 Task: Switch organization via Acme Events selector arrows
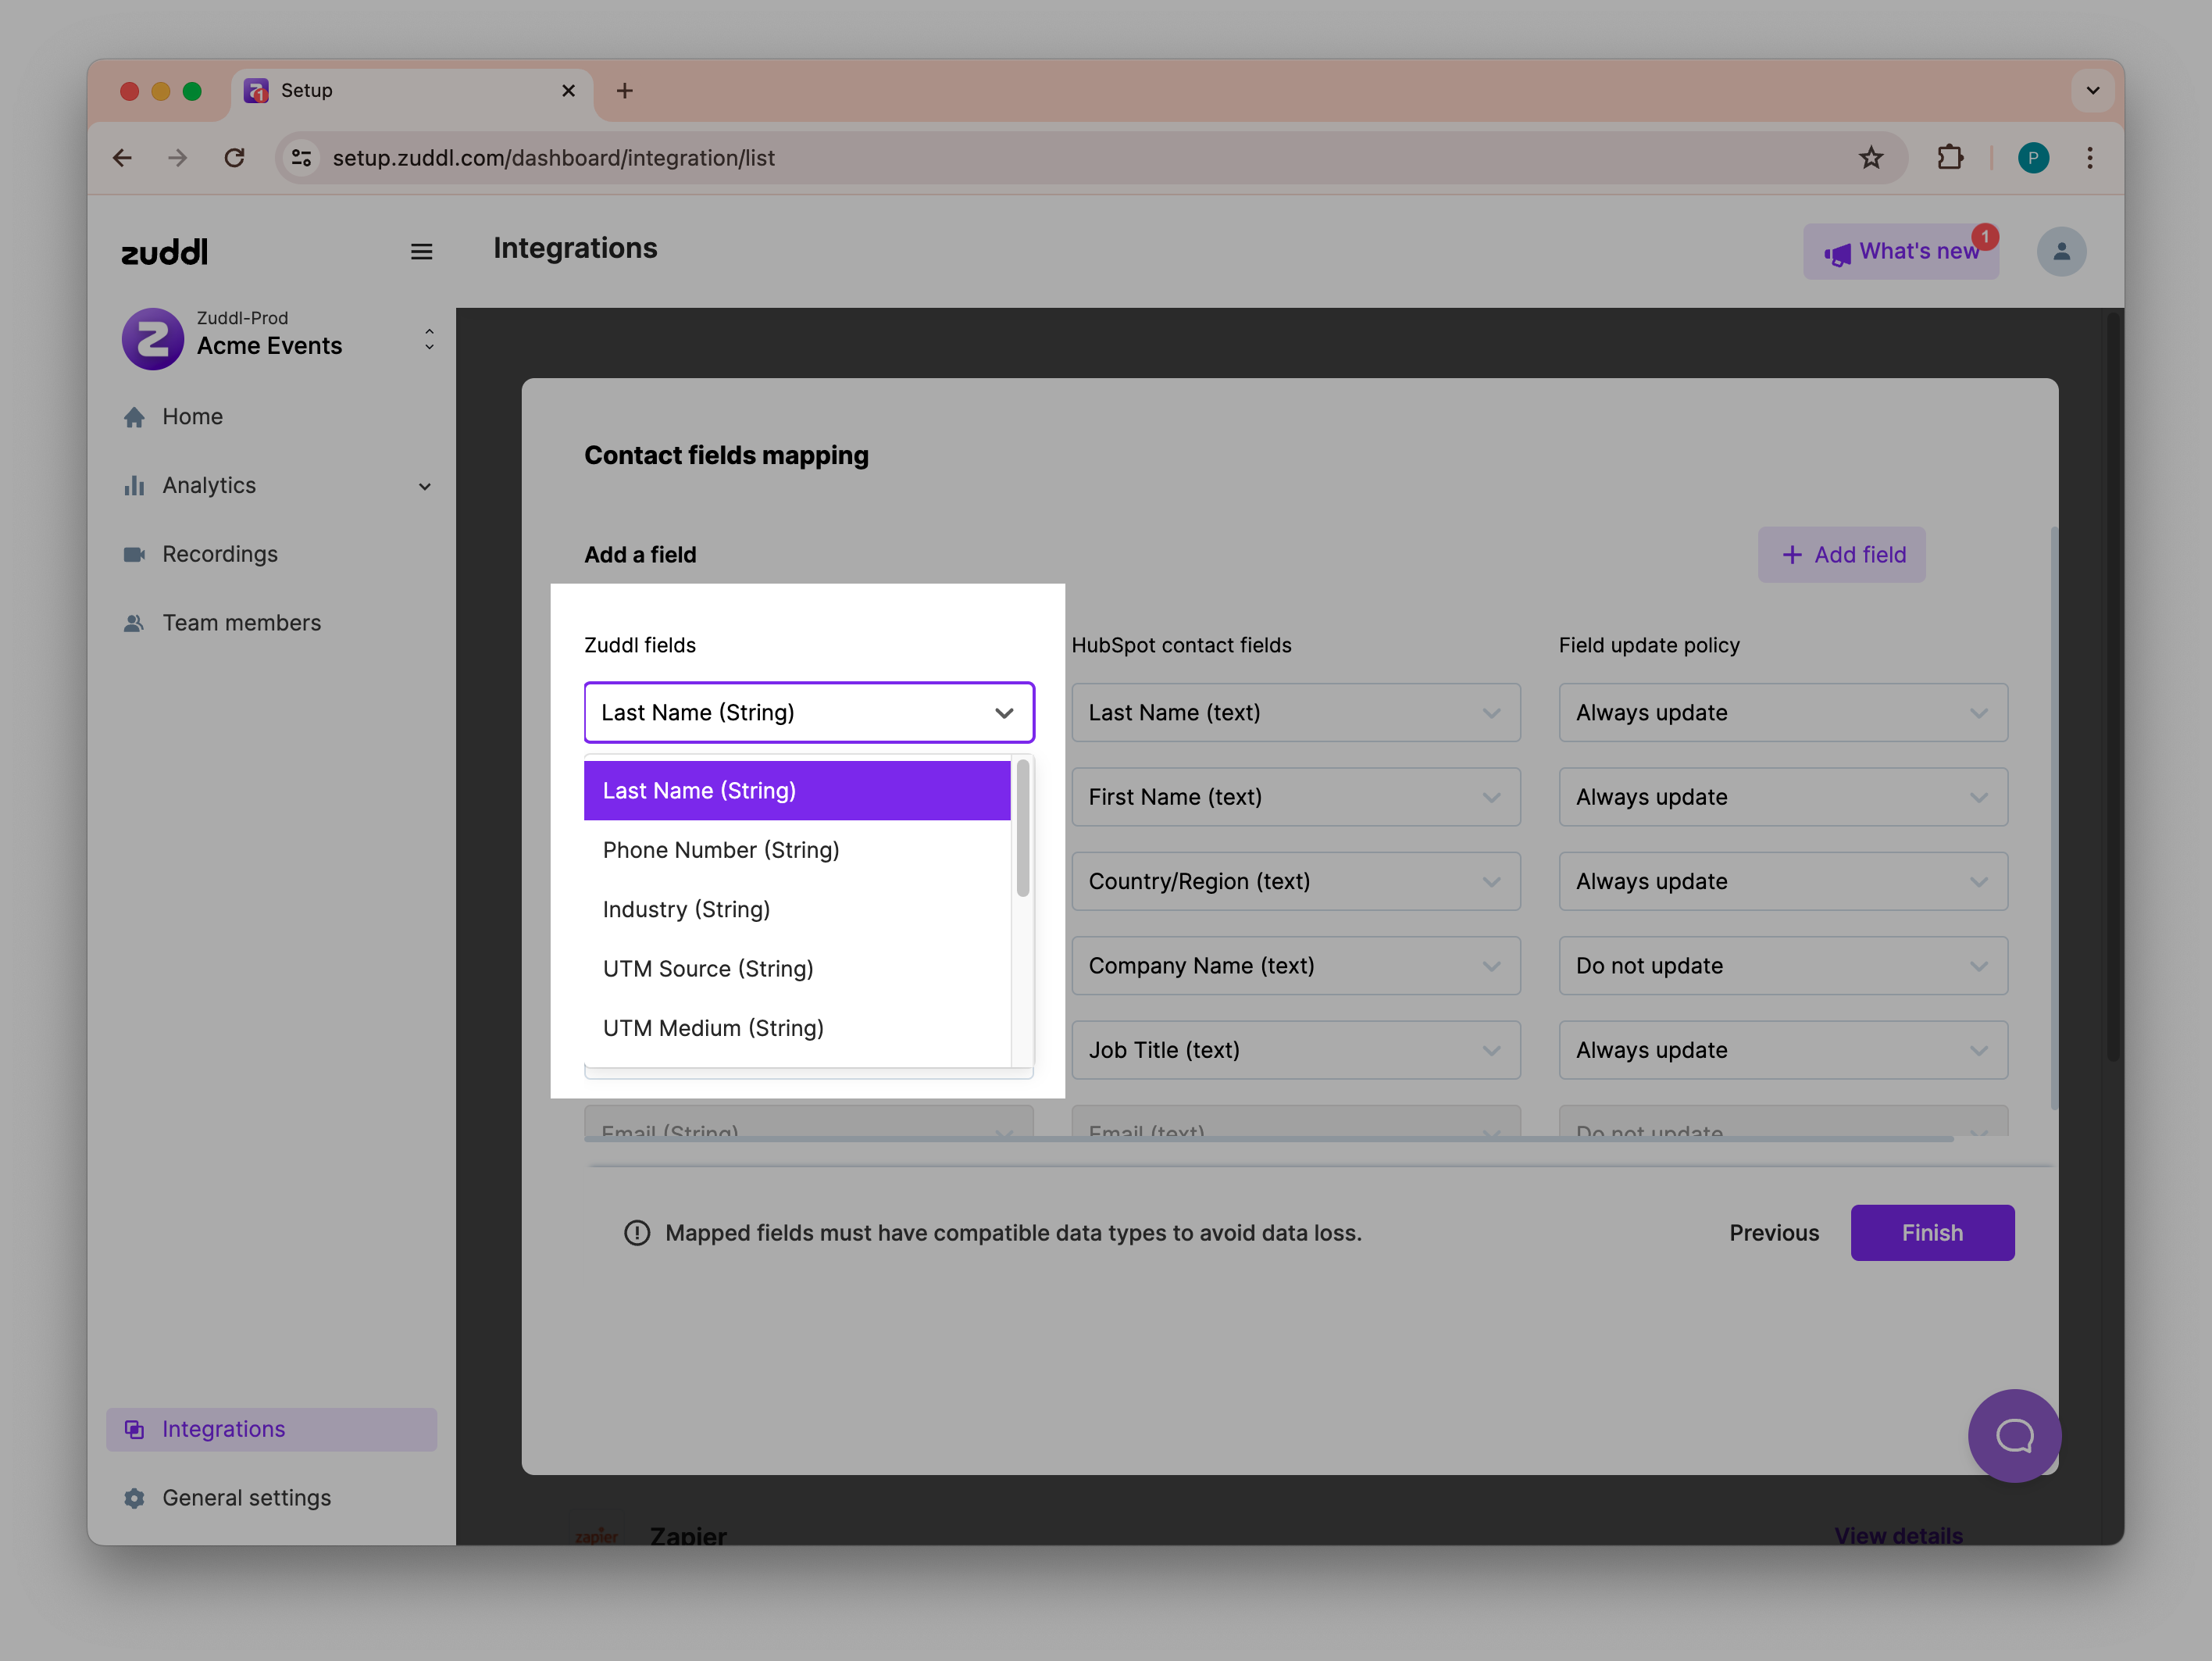[x=429, y=339]
